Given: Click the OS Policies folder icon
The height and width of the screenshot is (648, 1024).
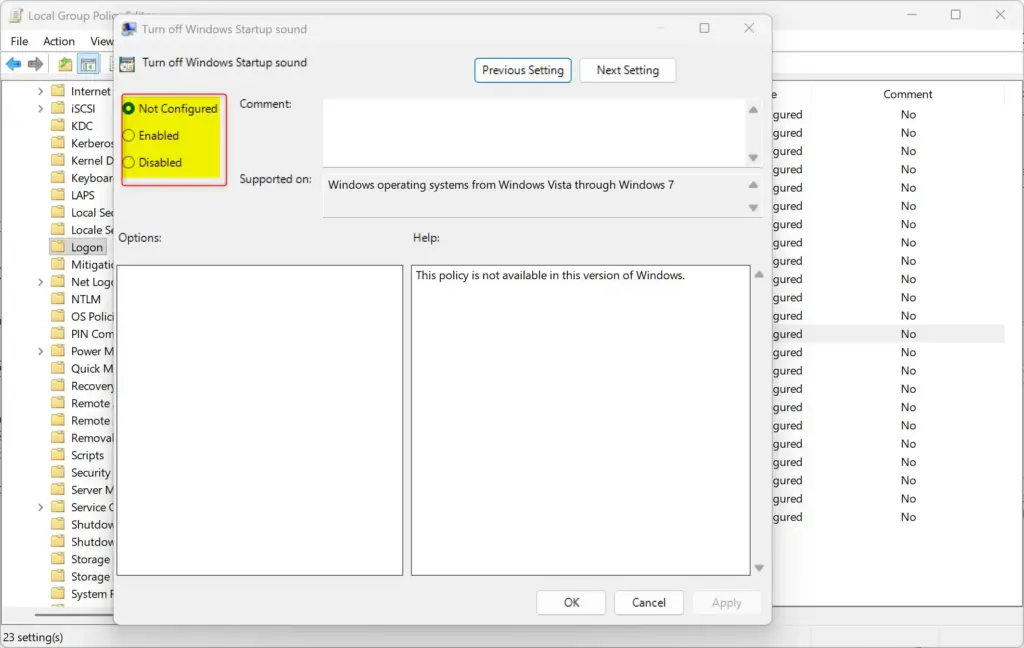Looking at the screenshot, I should coord(58,316).
